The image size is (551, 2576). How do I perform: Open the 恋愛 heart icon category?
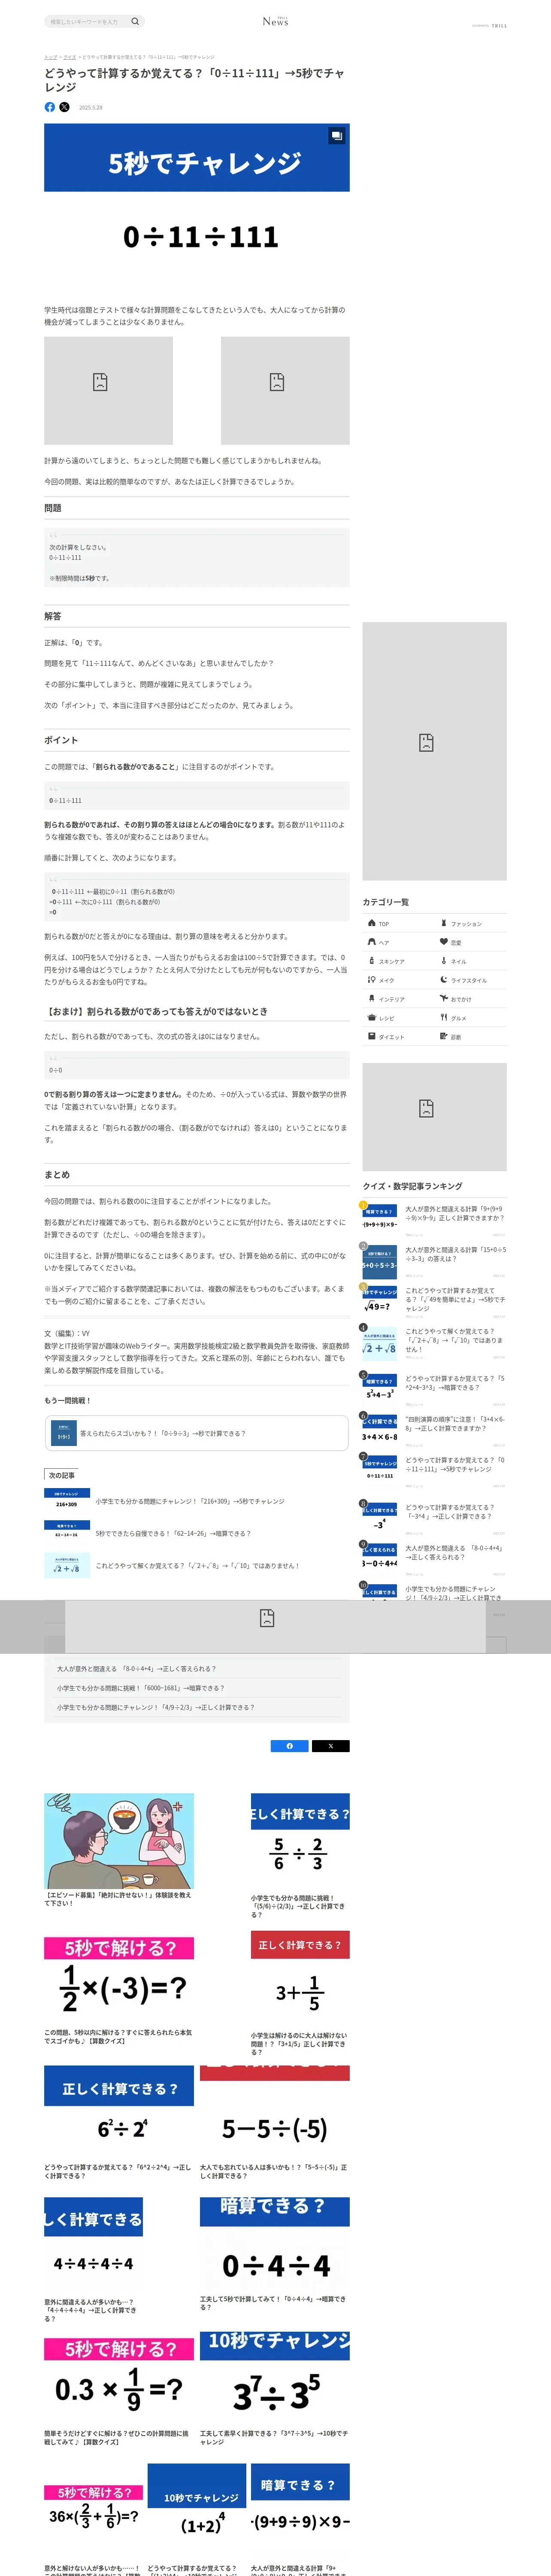click(444, 942)
